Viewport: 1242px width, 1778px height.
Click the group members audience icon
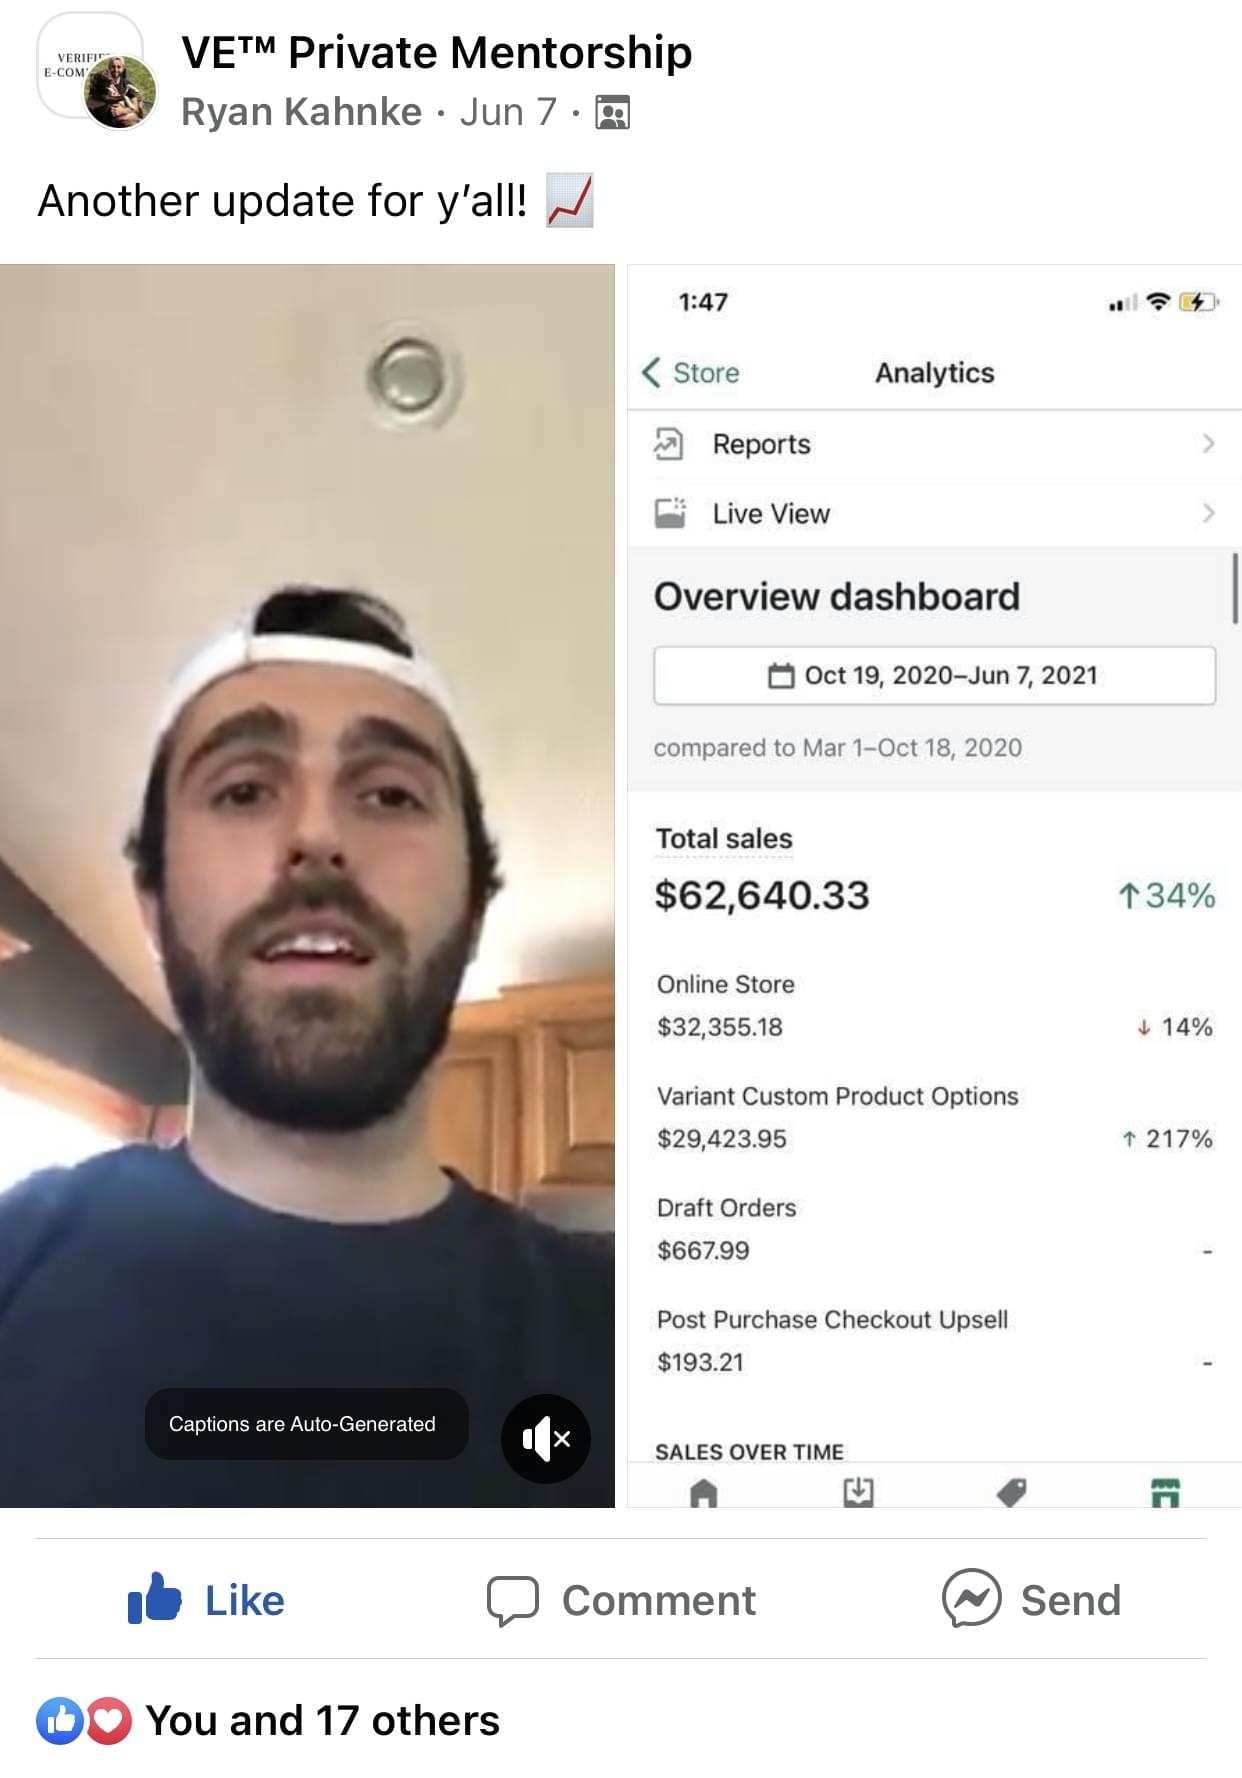point(612,113)
